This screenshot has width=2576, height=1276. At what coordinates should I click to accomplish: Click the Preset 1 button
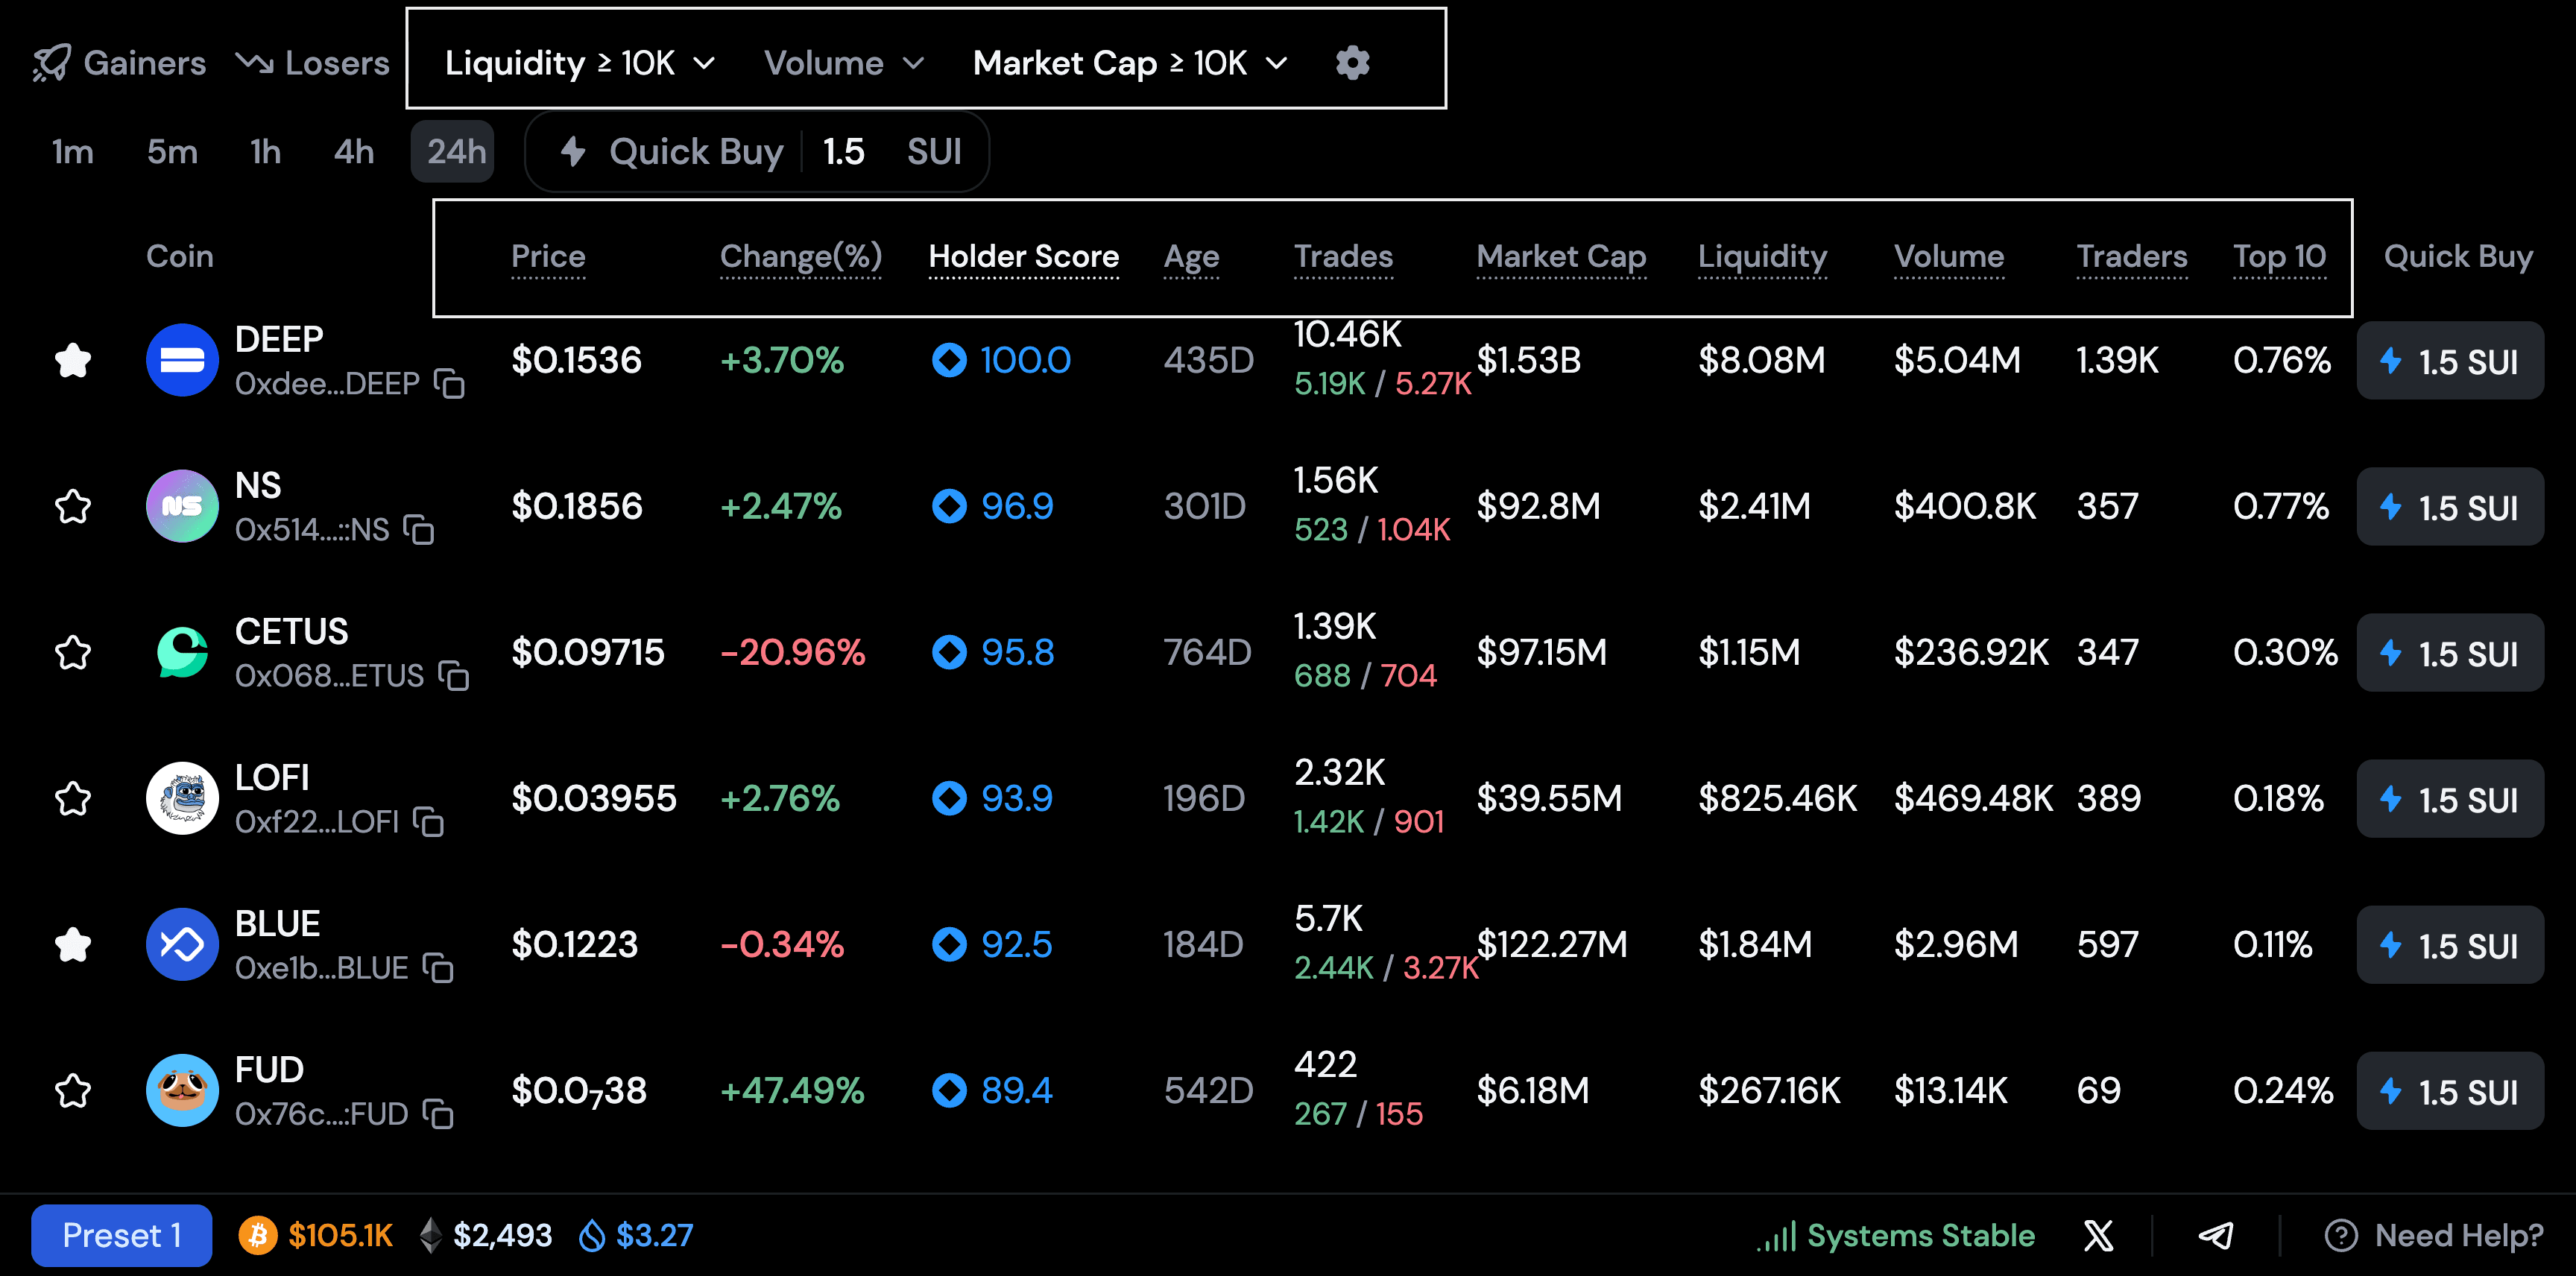[121, 1235]
